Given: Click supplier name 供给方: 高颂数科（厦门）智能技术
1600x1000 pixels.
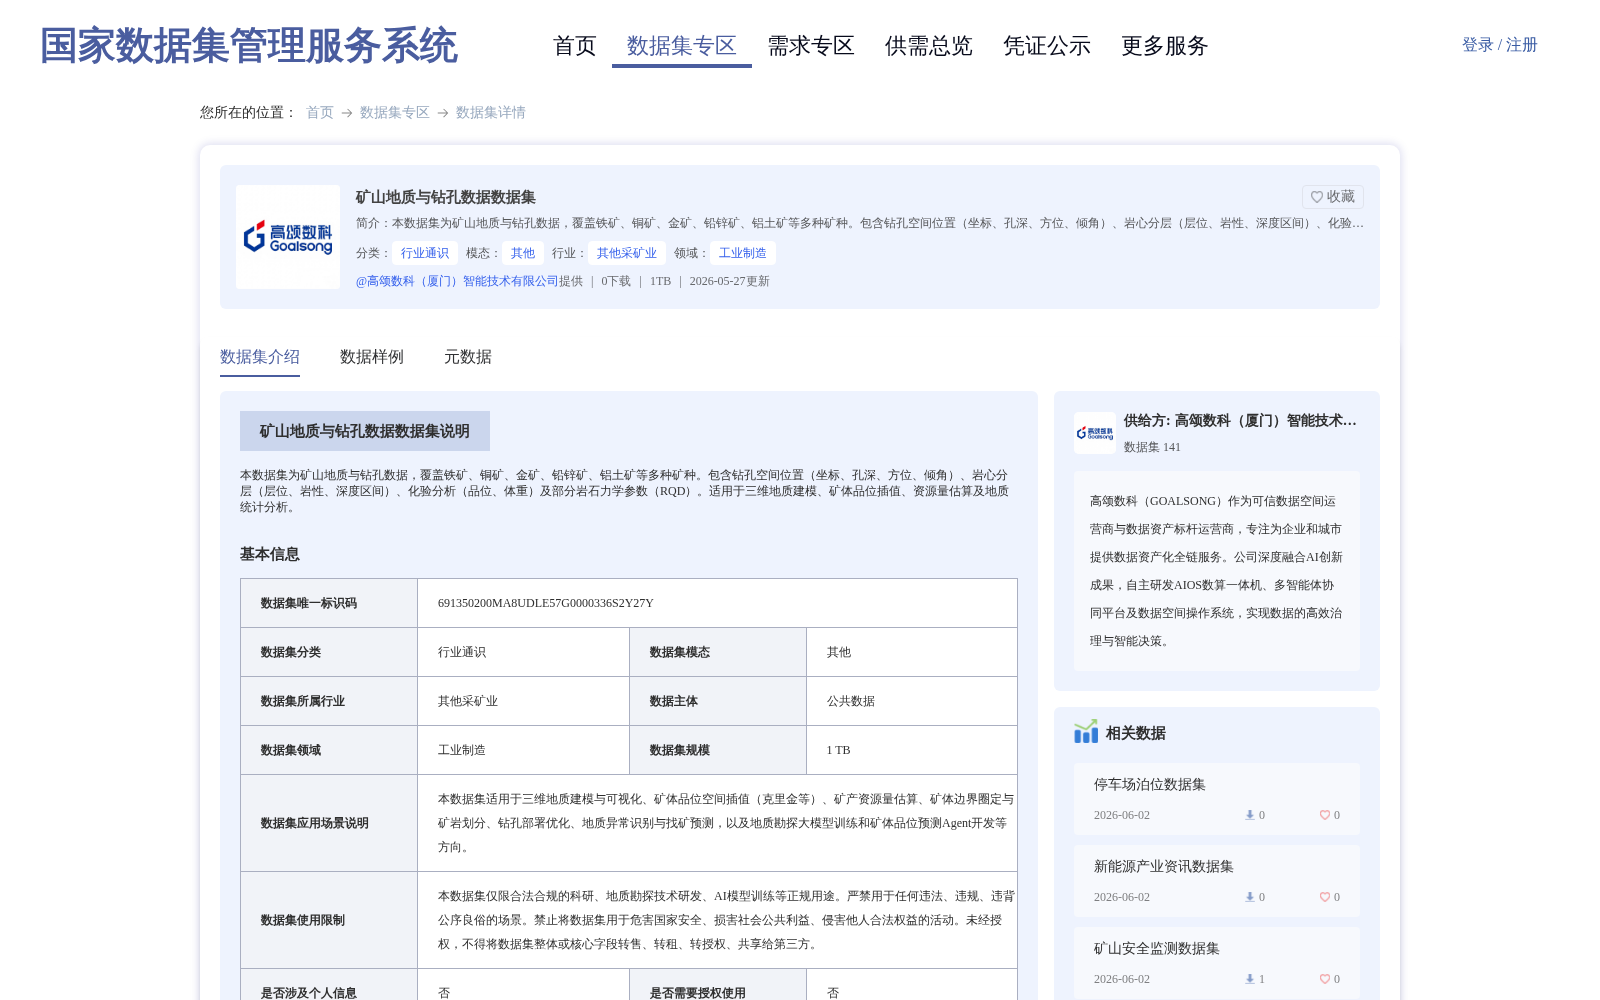Looking at the screenshot, I should pyautogui.click(x=1240, y=421).
